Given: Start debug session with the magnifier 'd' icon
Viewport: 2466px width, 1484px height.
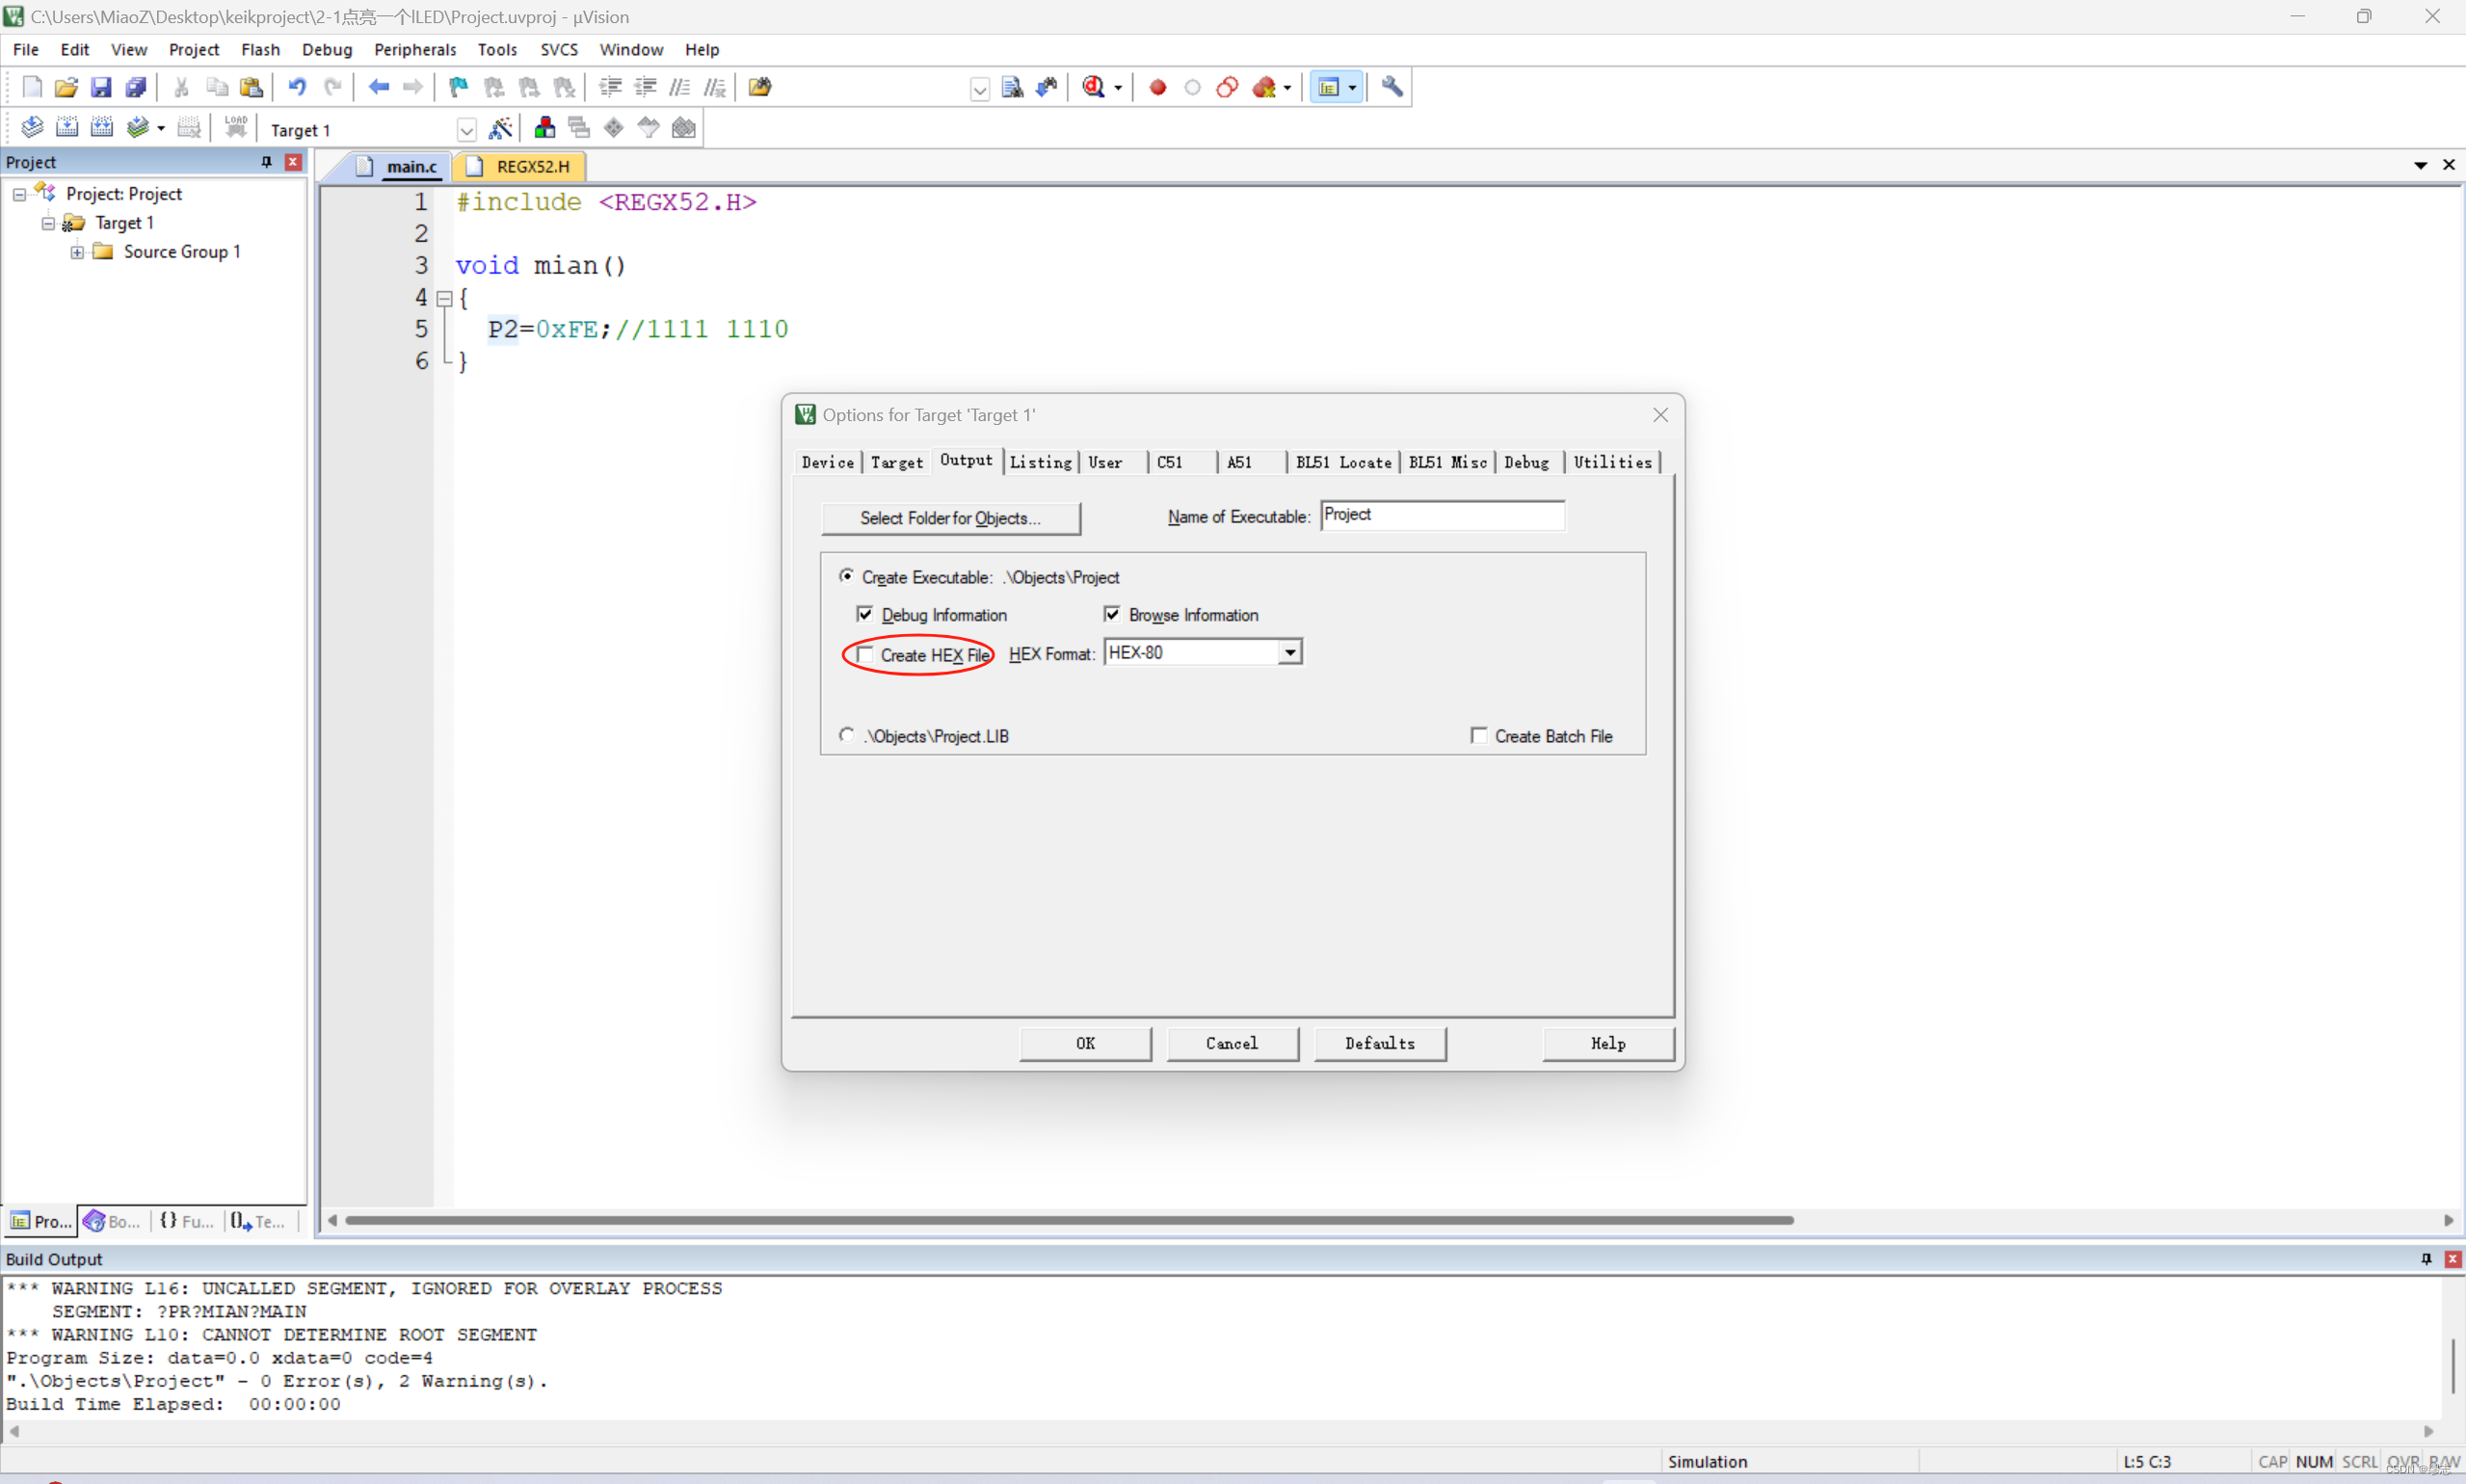Looking at the screenshot, I should 1093,87.
